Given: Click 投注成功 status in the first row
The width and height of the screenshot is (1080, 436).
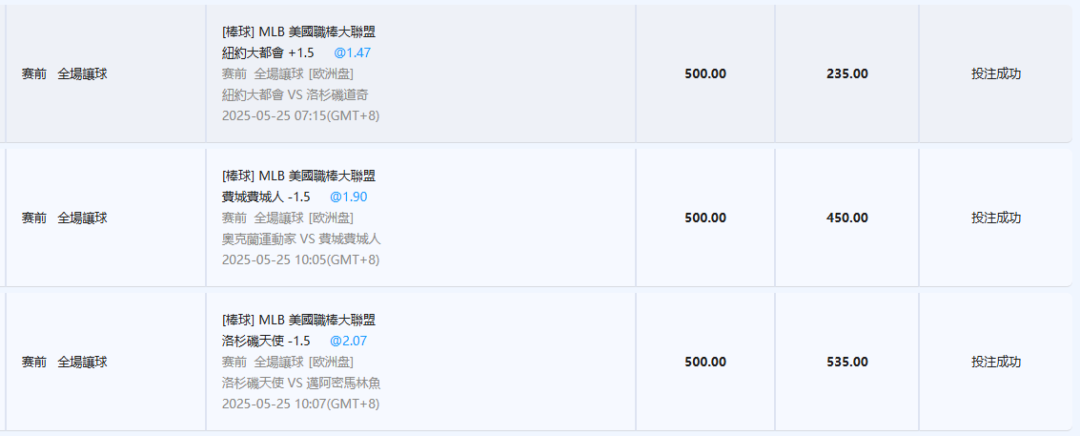Looking at the screenshot, I should [996, 74].
